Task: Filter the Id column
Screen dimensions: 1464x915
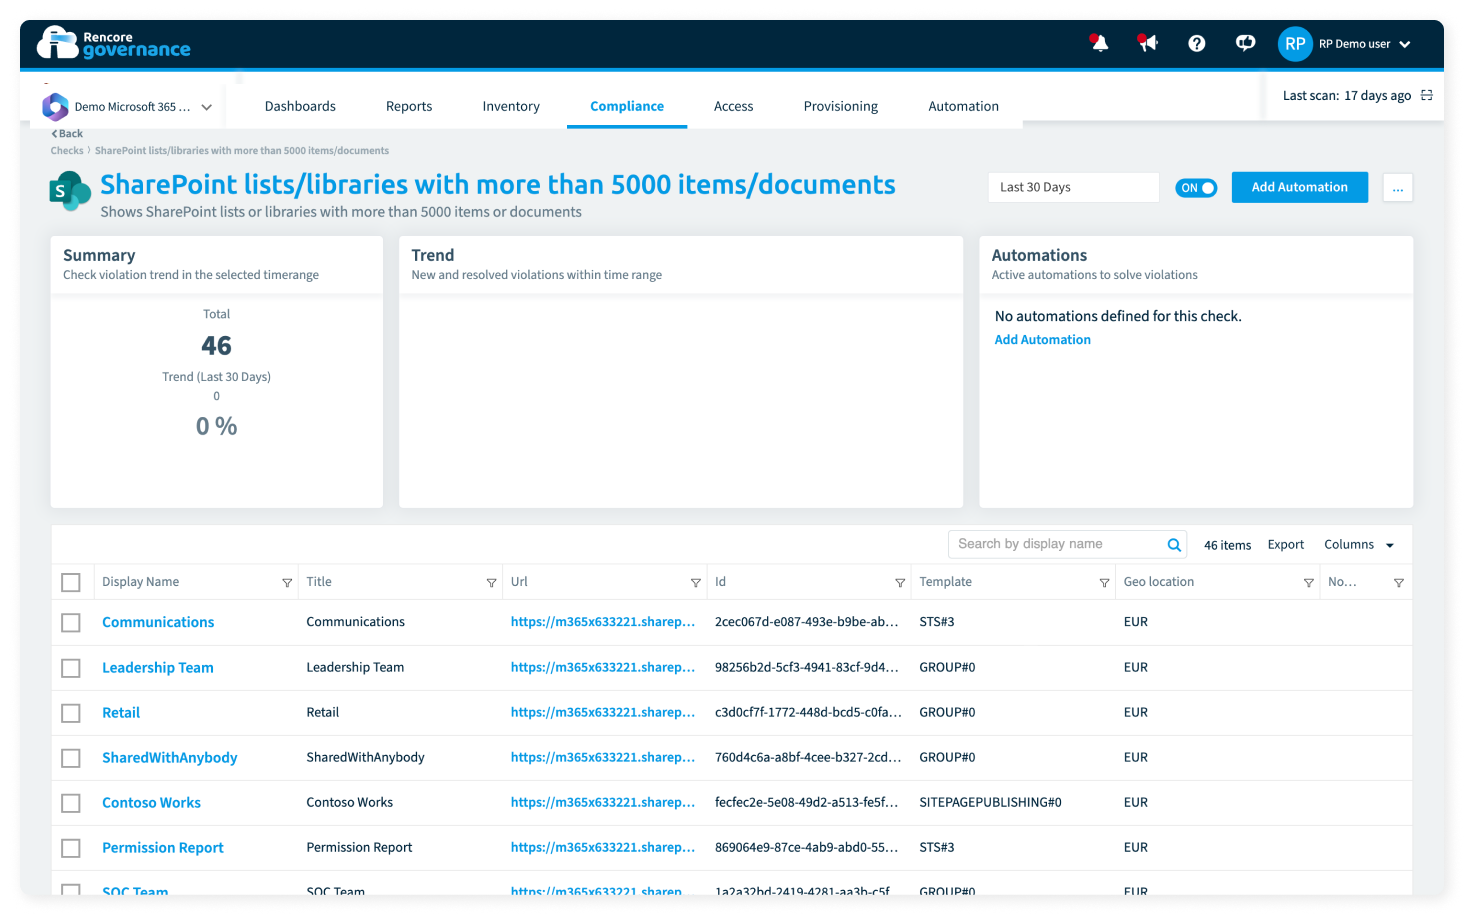Action: pos(900,583)
